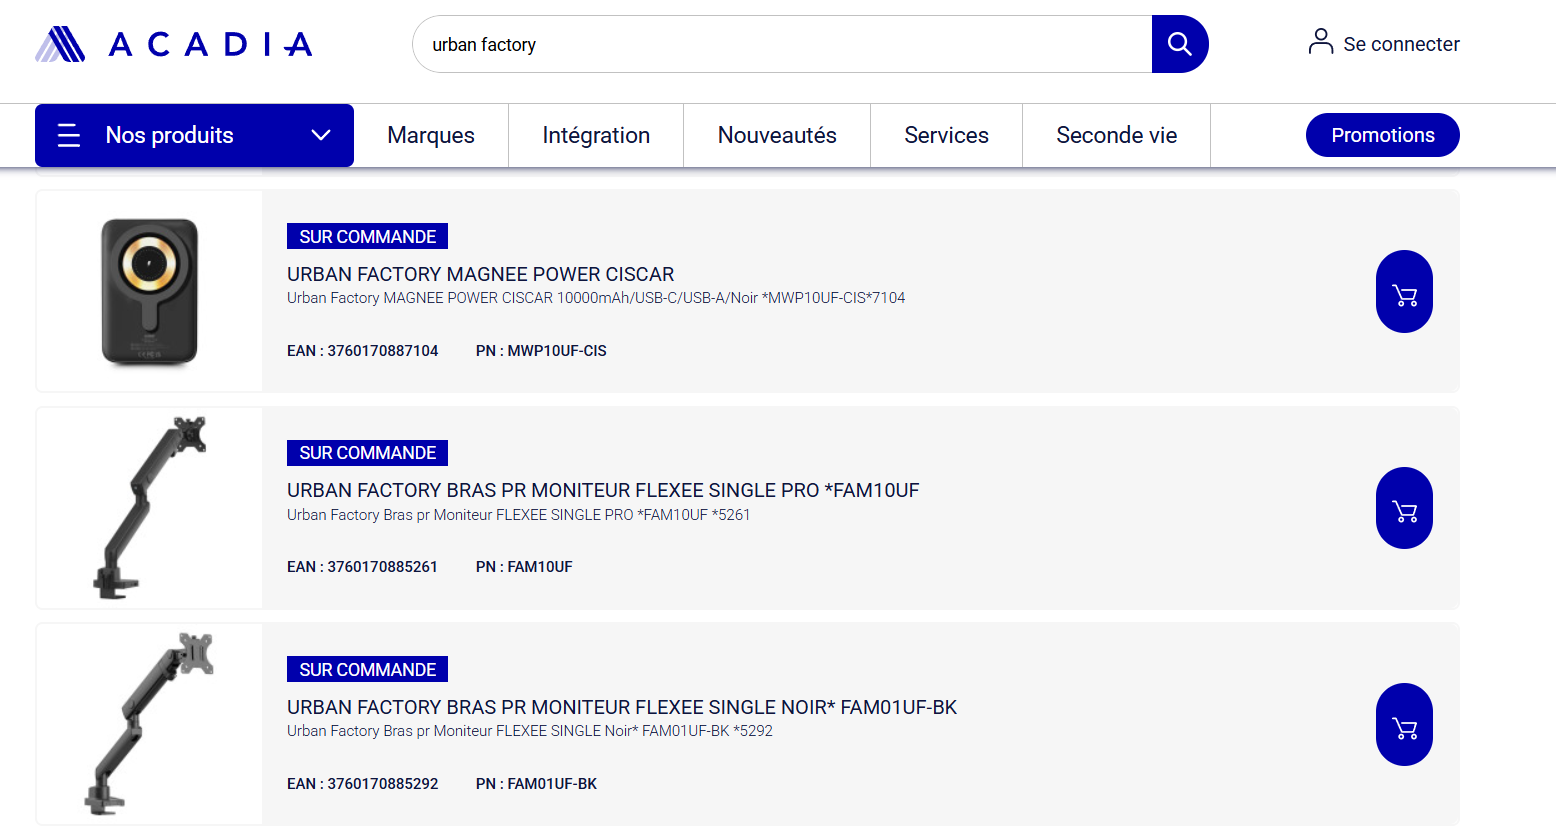Click PN FAM01UF-BK
Image resolution: width=1556 pixels, height=836 pixels.
click(x=536, y=784)
